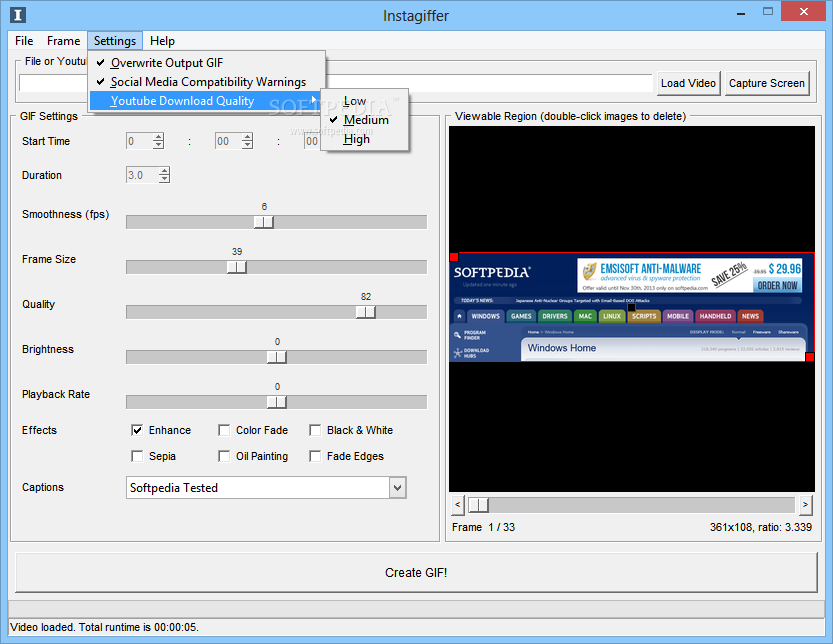Open the Help menu
This screenshot has height=644, width=833.
point(162,41)
